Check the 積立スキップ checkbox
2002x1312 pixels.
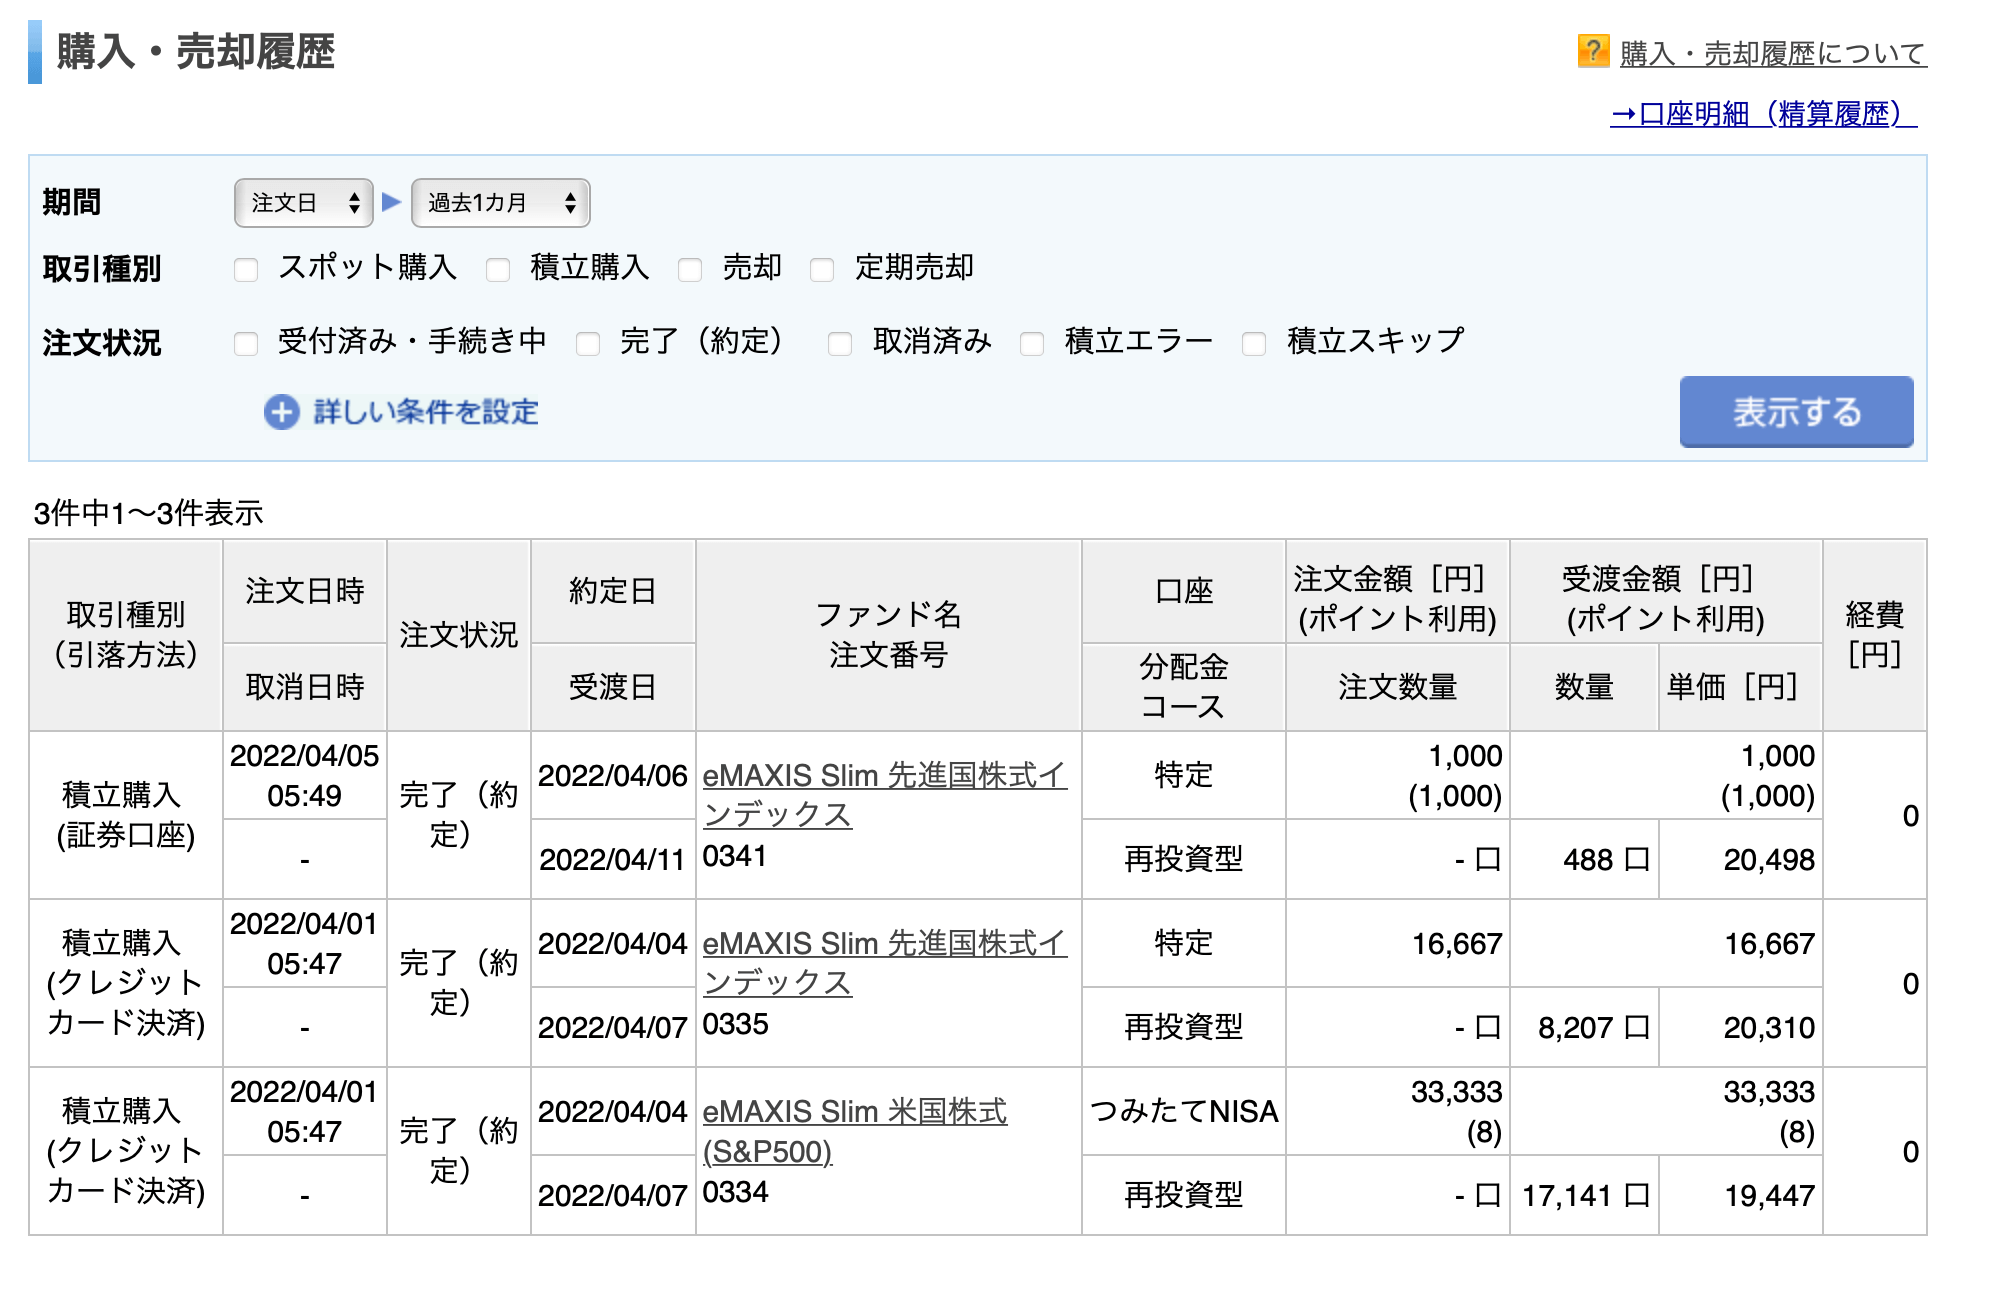click(x=1254, y=343)
